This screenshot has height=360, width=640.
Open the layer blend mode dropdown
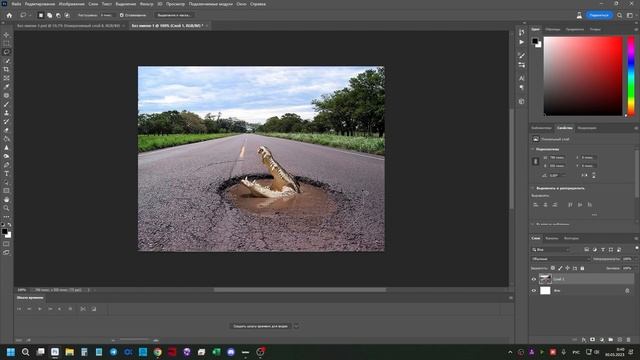tap(561, 259)
